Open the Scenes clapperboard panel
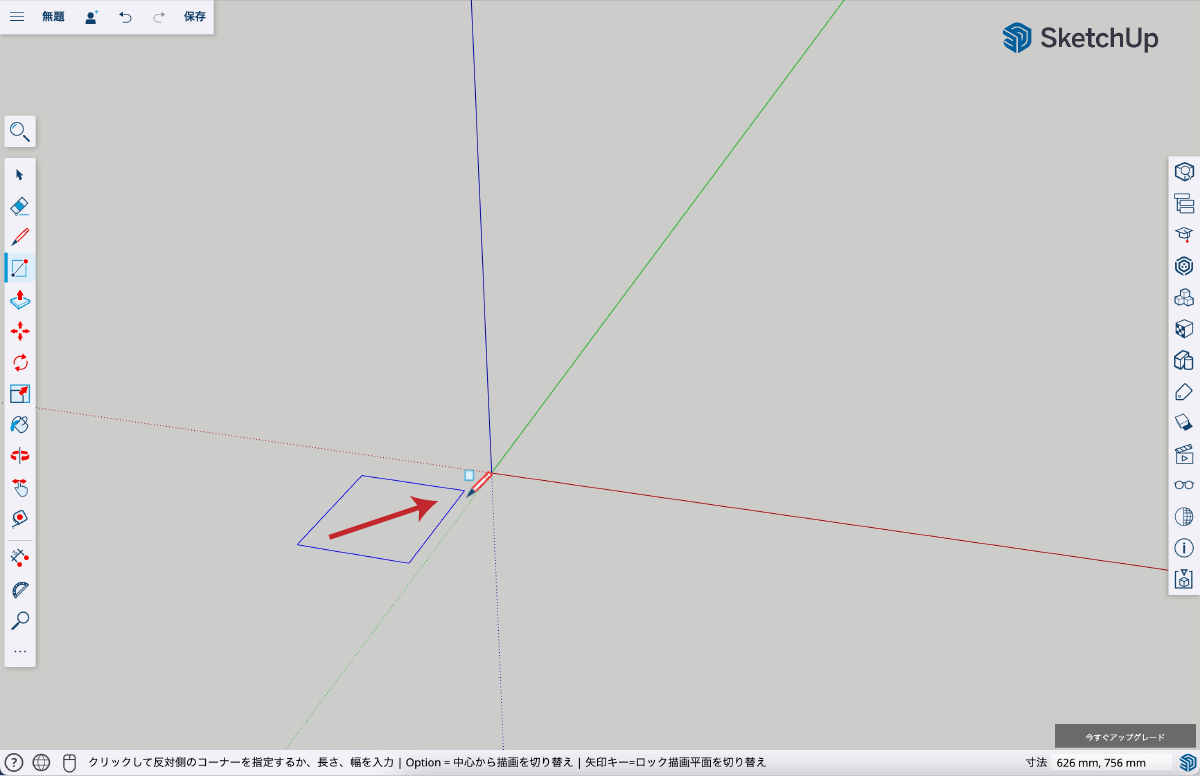This screenshot has width=1200, height=776. click(1184, 453)
